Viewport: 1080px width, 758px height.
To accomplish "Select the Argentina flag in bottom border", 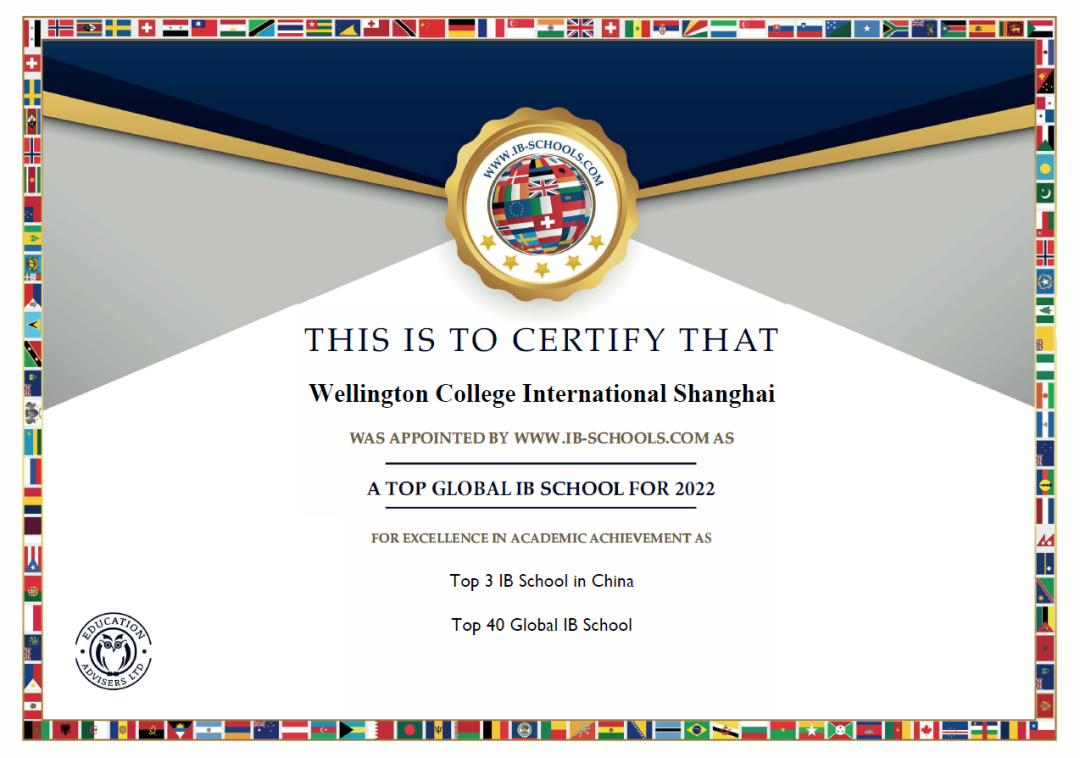I will [x=209, y=730].
